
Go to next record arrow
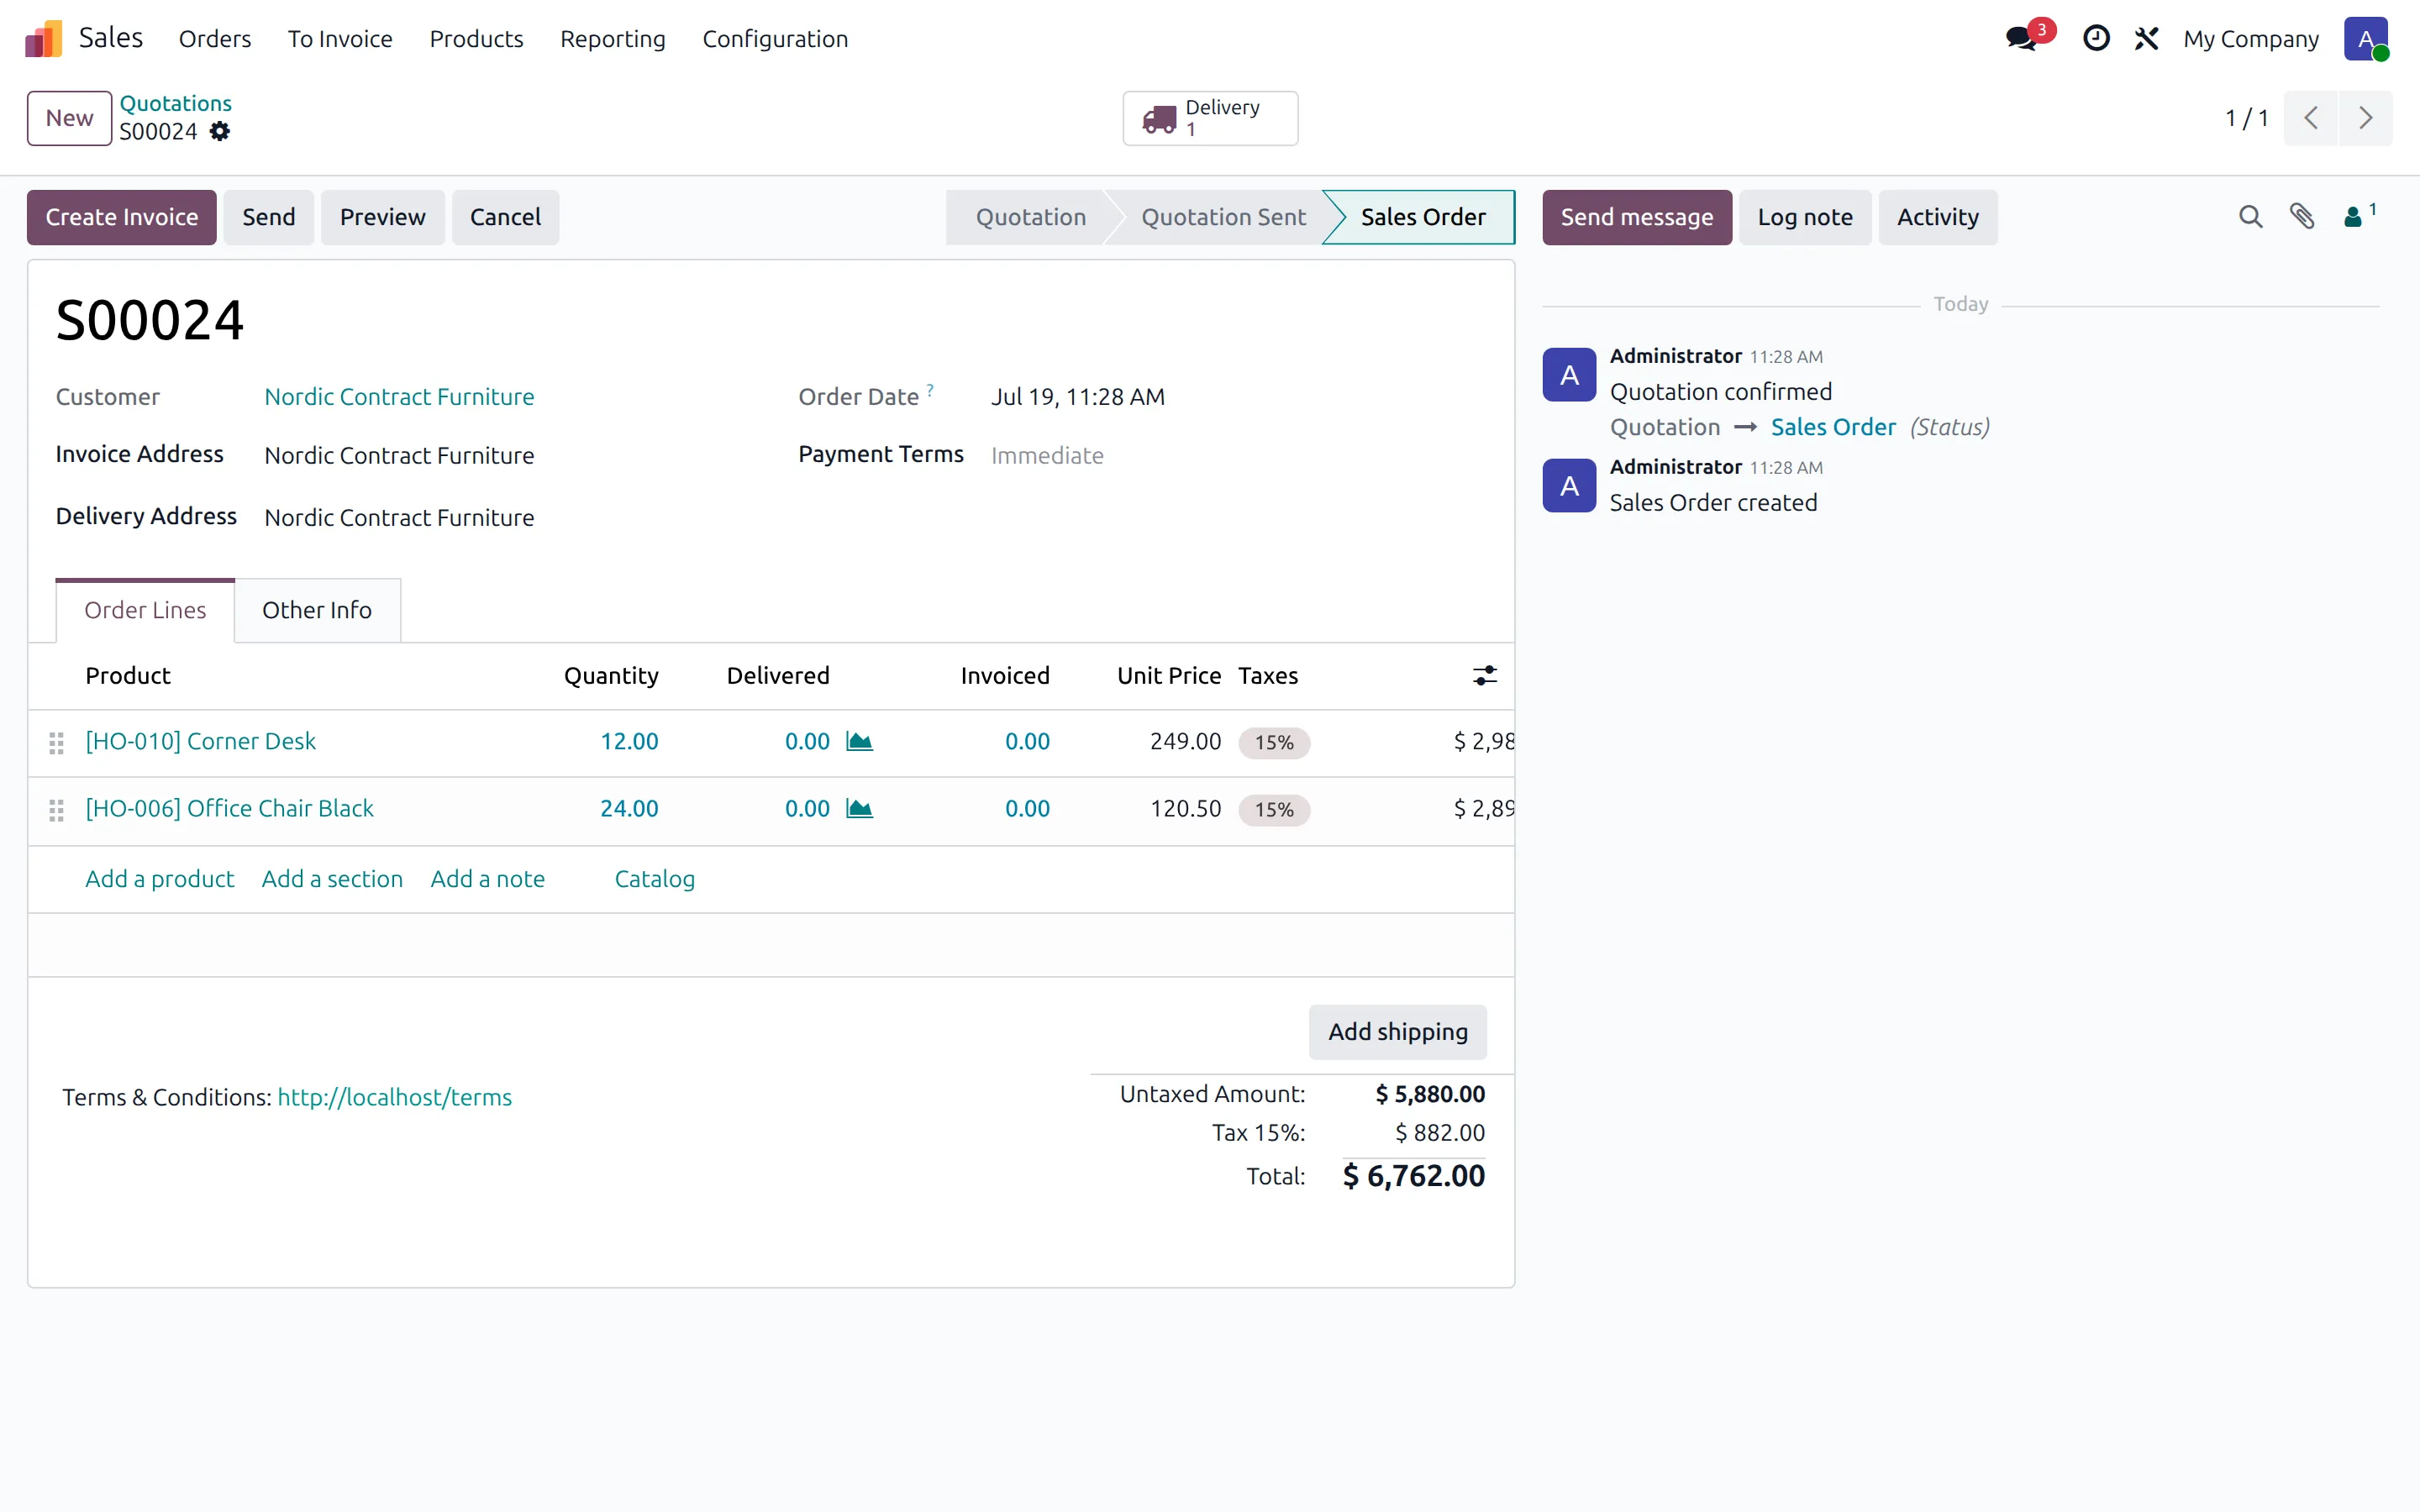point(2365,118)
